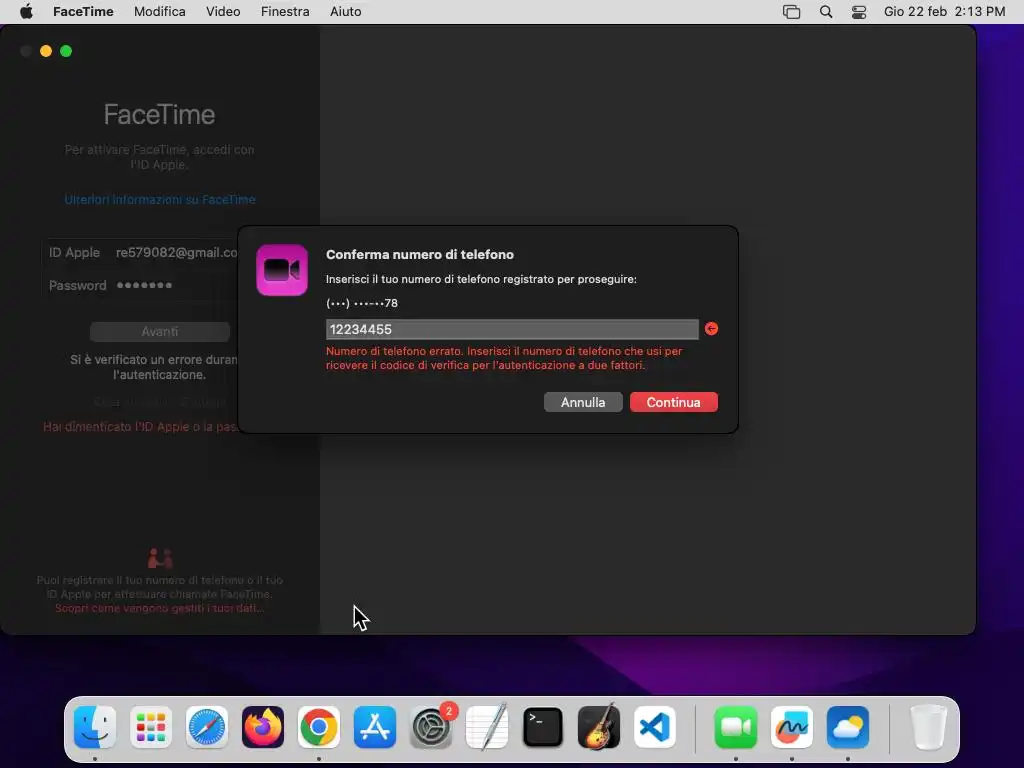Launch Google Chrome from the Dock

point(319,727)
